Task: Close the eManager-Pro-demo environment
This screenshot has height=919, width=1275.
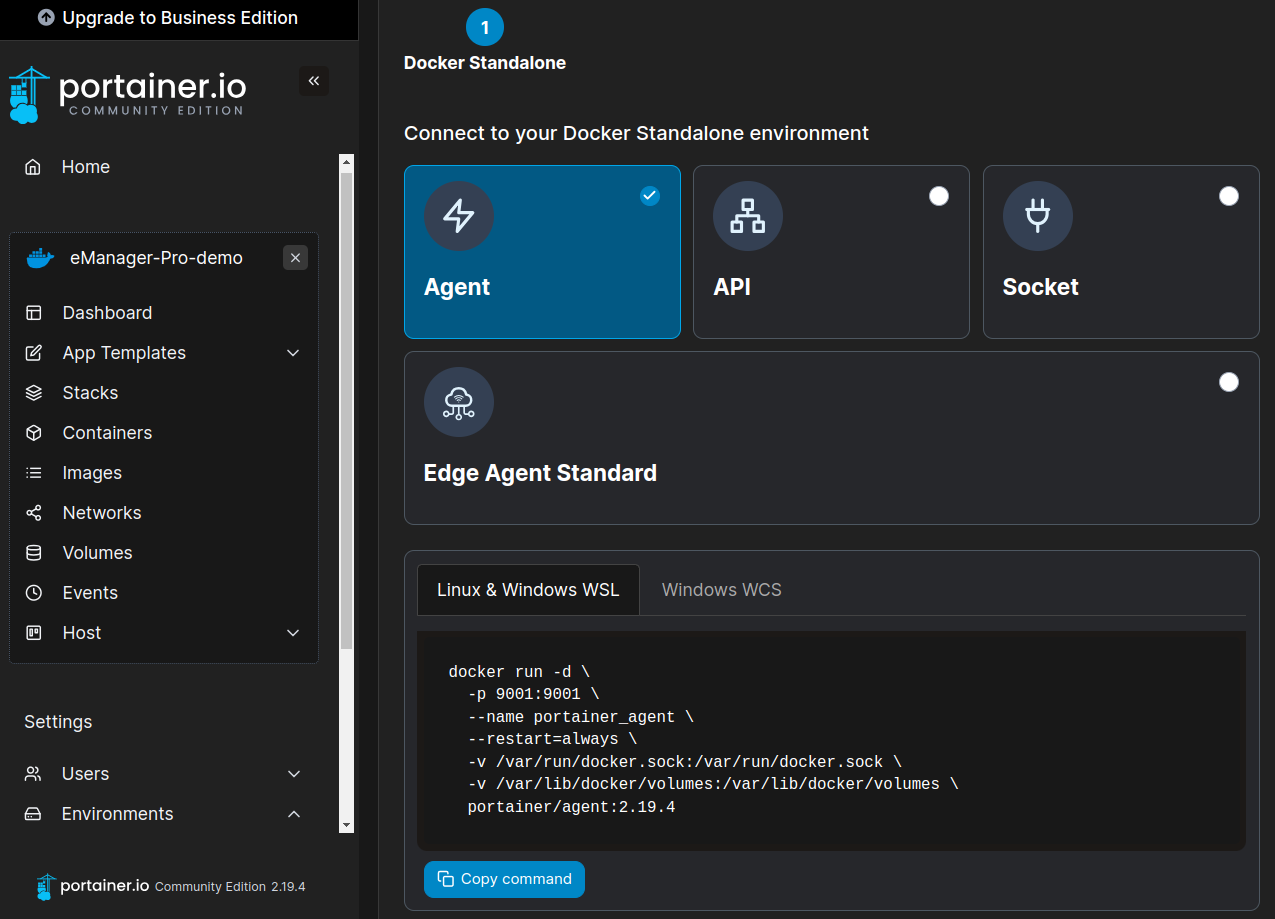Action: coord(295,258)
